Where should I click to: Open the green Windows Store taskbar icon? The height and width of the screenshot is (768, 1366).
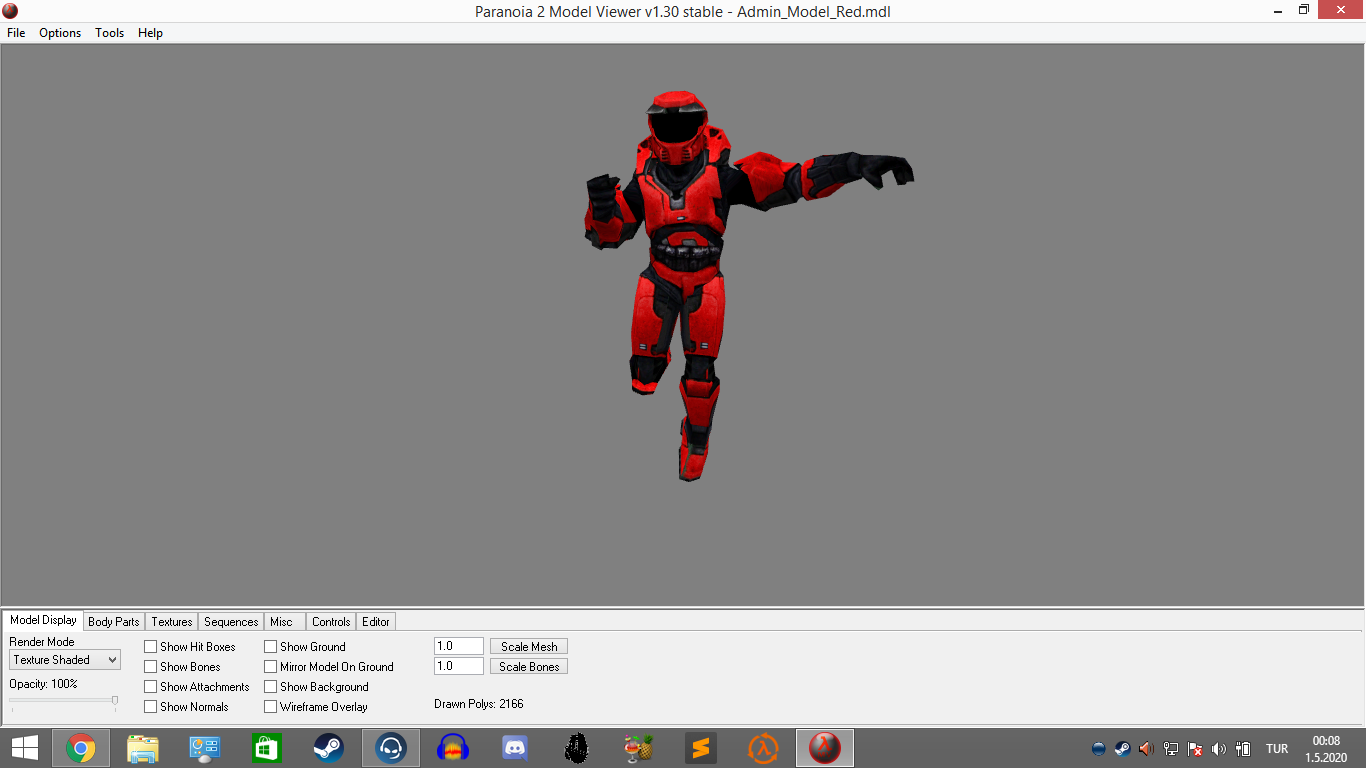tap(267, 748)
